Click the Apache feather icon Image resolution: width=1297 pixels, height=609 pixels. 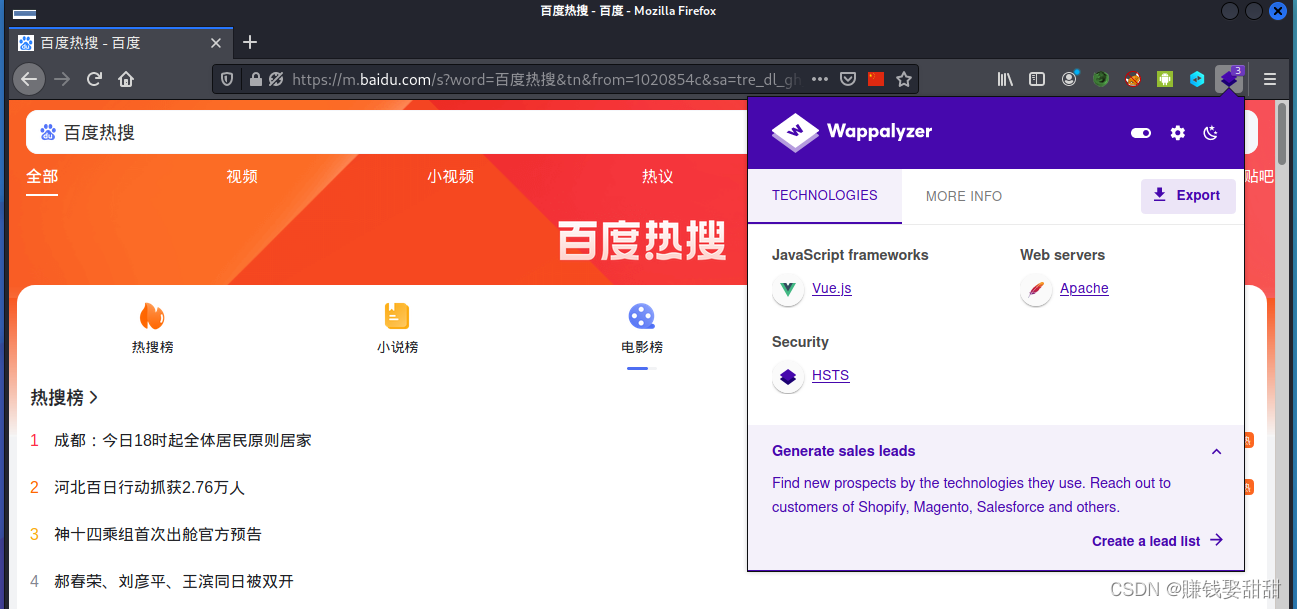pos(1036,290)
